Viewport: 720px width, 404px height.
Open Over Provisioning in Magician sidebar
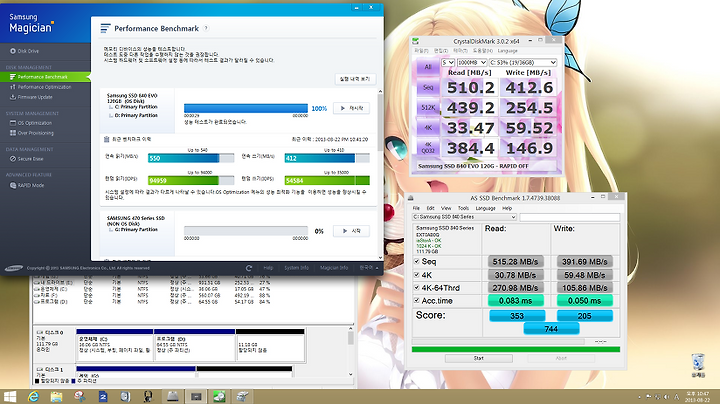coord(32,133)
